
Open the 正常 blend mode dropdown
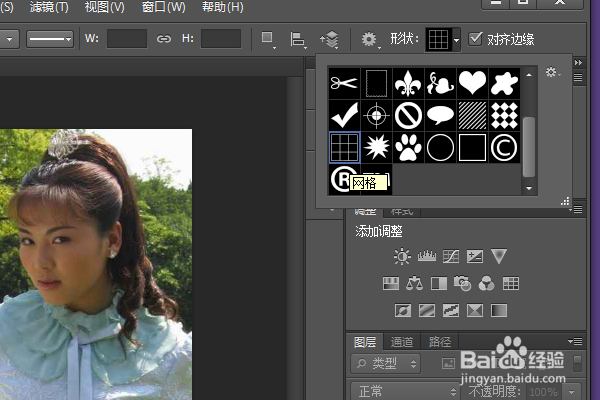click(406, 391)
